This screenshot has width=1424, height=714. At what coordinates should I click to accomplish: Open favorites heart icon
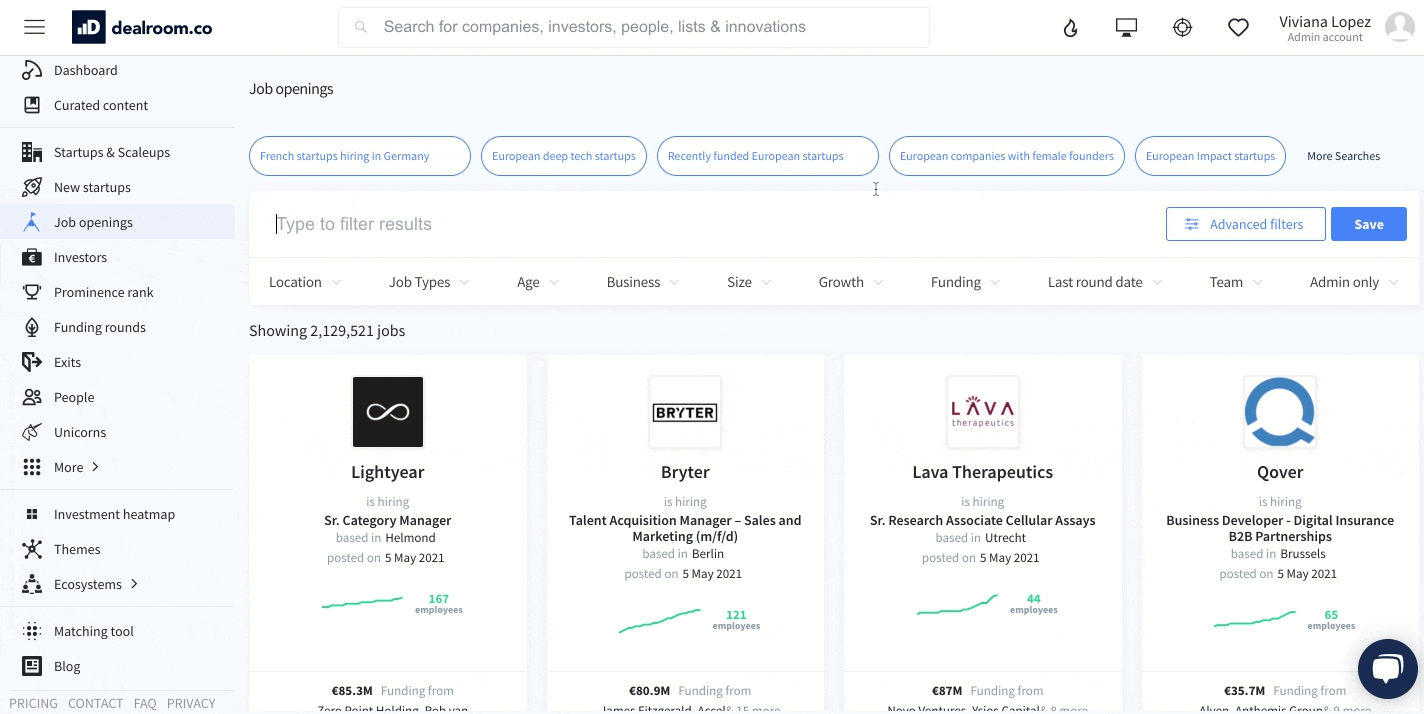click(x=1239, y=28)
